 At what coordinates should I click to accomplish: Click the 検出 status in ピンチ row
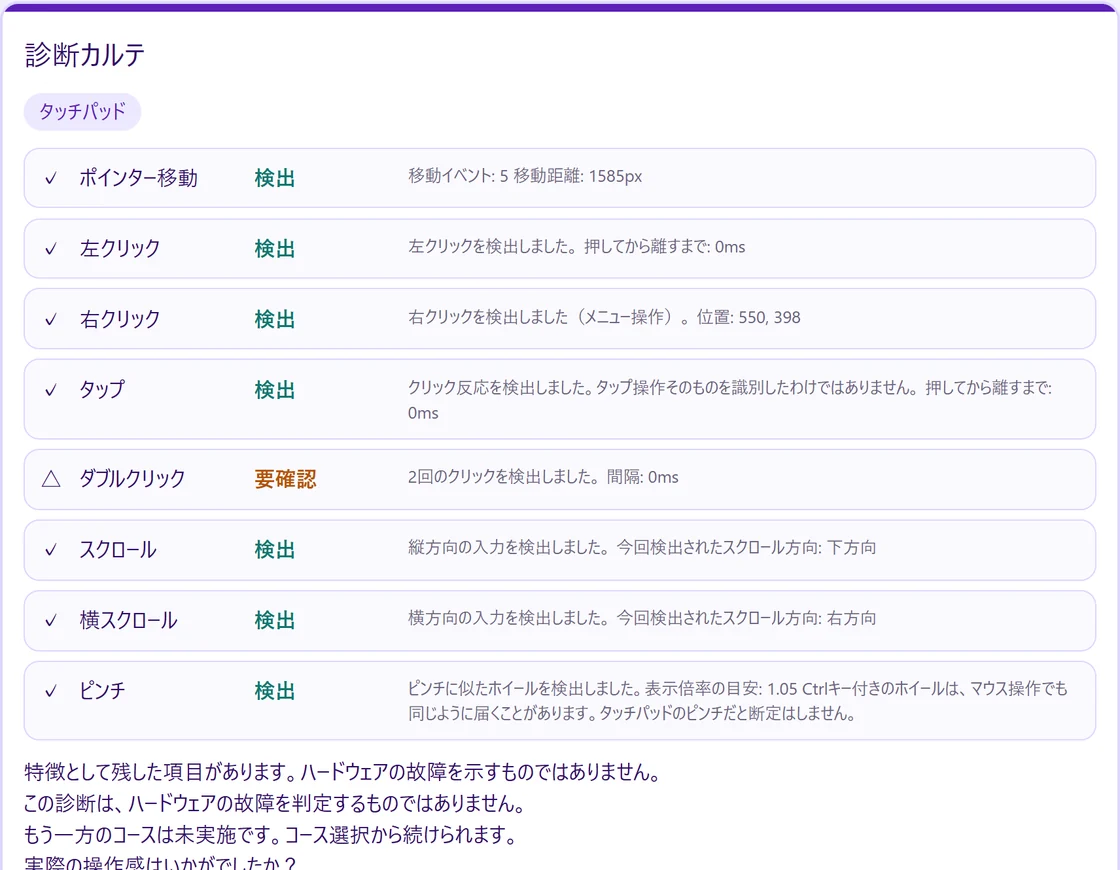(275, 691)
